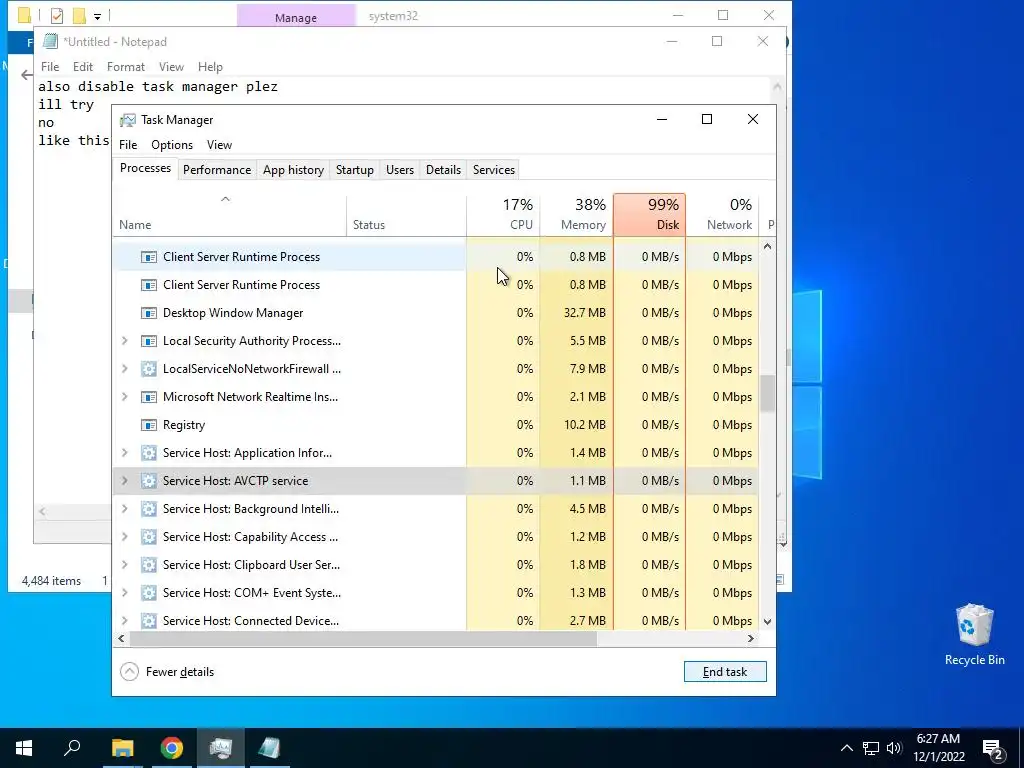
Task: Show hidden tray icons
Action: [x=846, y=748]
